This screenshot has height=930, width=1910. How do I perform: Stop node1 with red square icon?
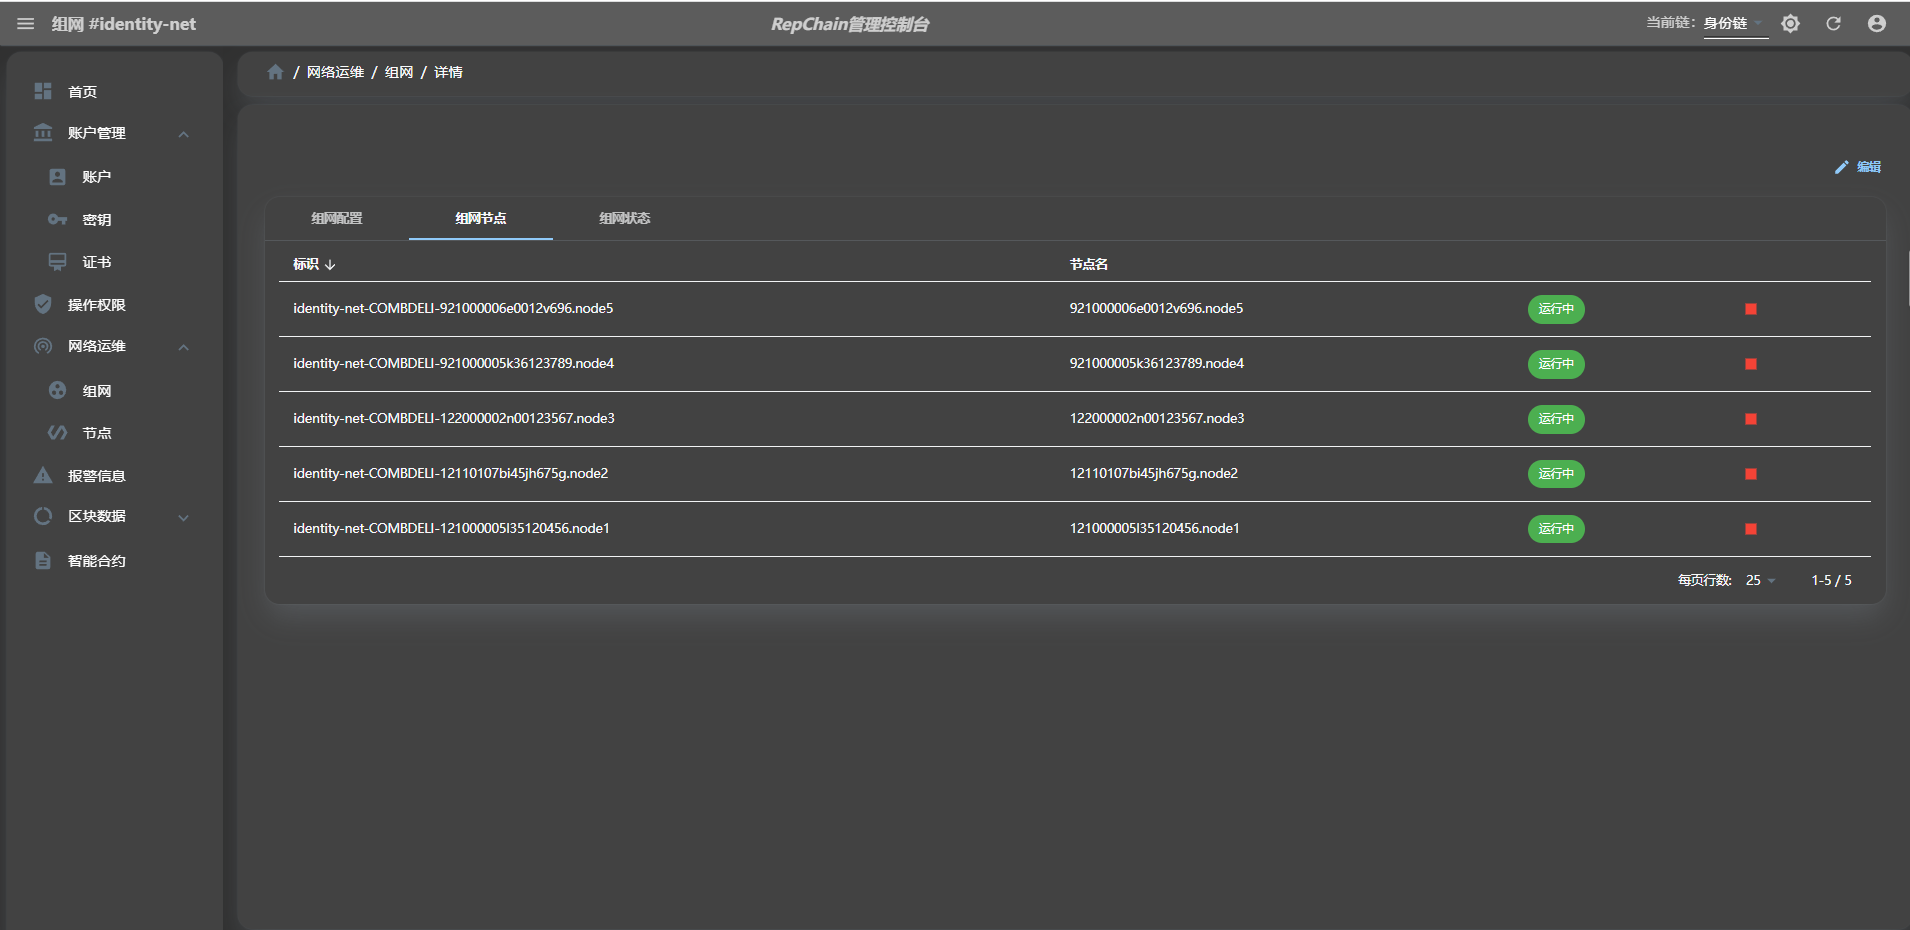pos(1751,529)
